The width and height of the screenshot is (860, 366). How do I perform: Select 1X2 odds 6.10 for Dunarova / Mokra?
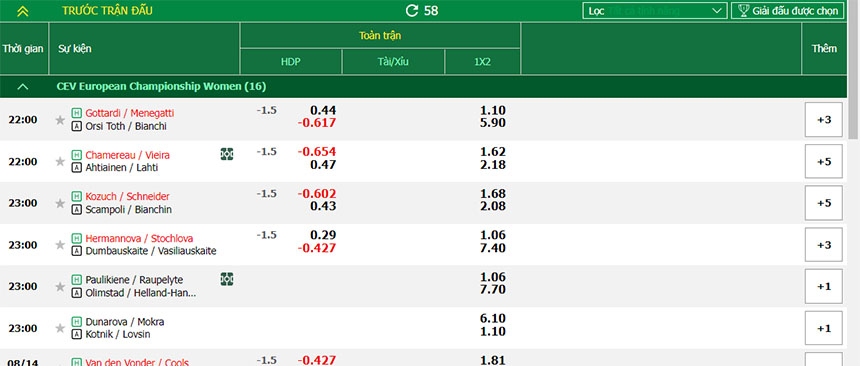tap(492, 319)
